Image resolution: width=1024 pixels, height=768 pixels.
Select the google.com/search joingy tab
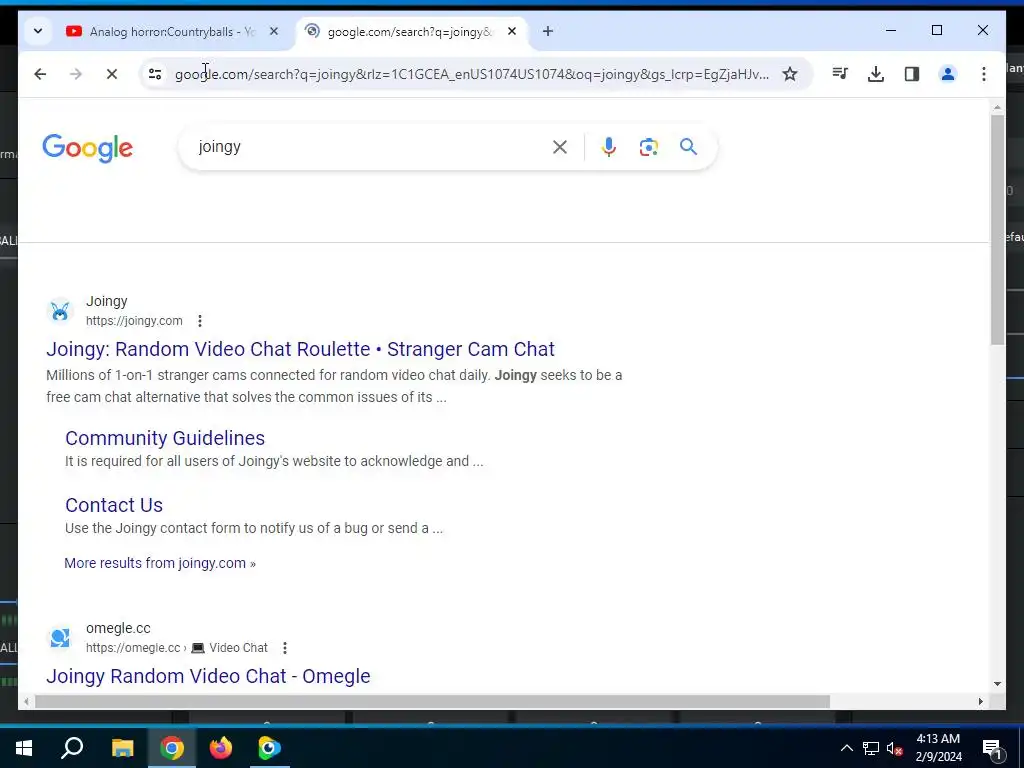pyautogui.click(x=409, y=31)
